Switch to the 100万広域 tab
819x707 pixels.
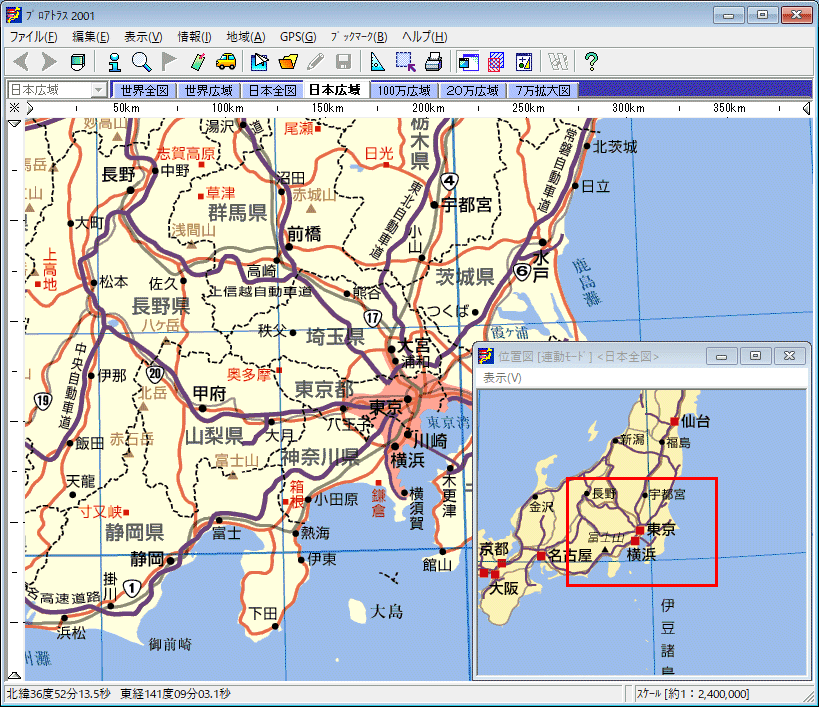pos(405,90)
